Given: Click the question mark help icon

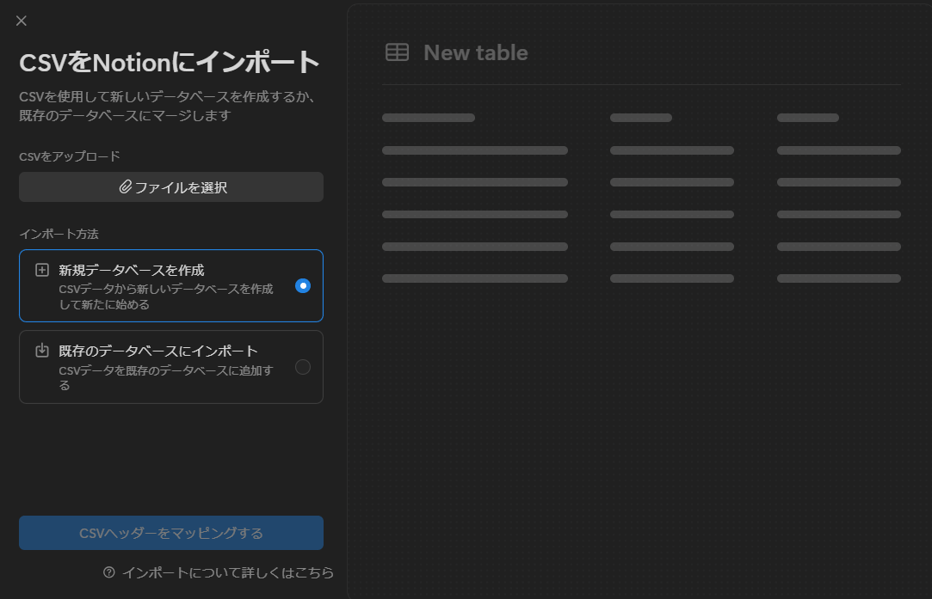Looking at the screenshot, I should (x=109, y=572).
